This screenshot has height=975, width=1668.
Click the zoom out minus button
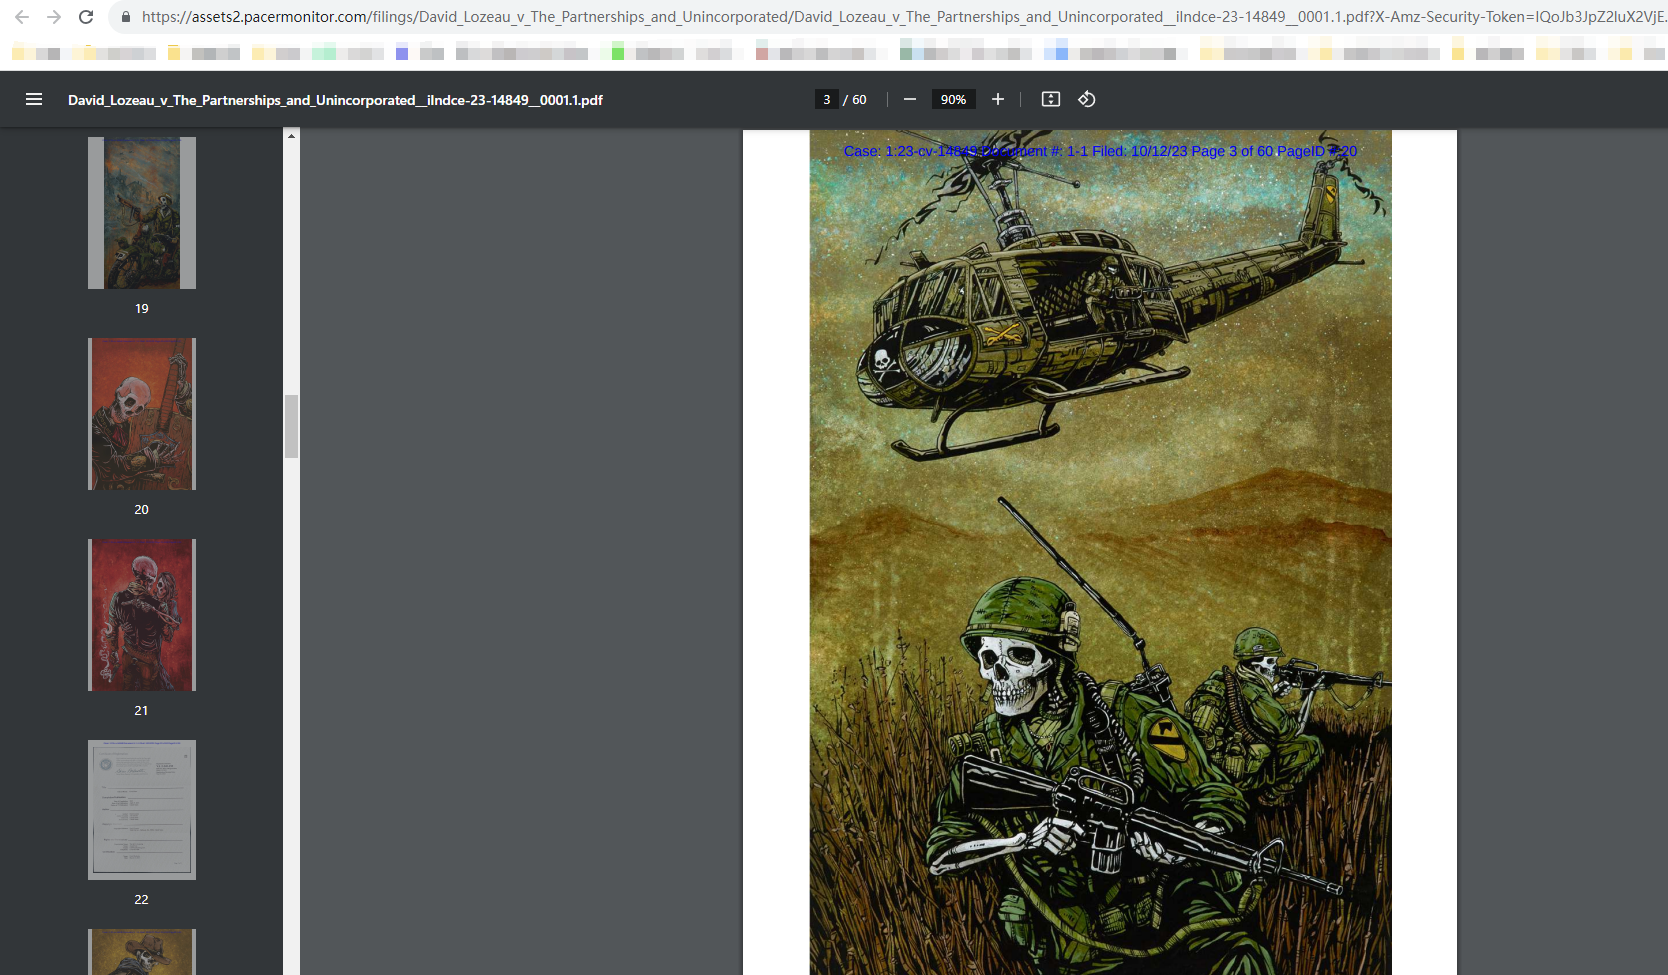pyautogui.click(x=910, y=99)
